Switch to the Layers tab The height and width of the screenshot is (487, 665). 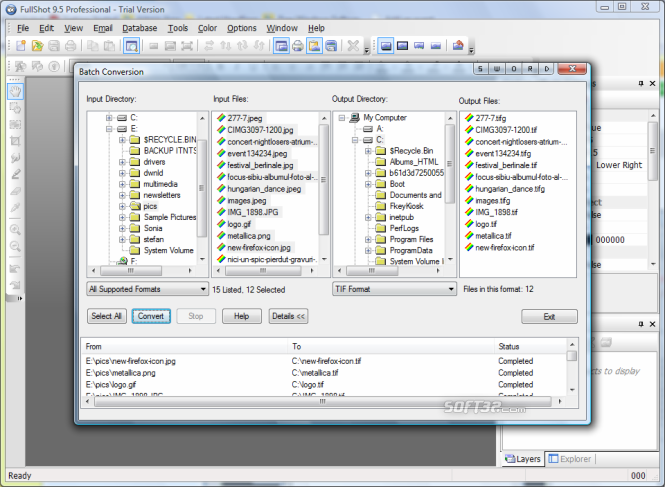coord(523,459)
